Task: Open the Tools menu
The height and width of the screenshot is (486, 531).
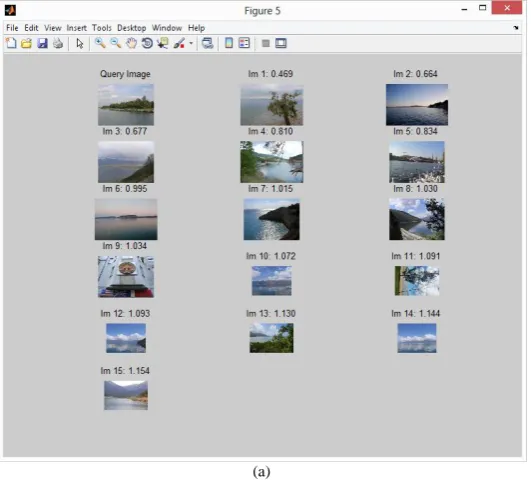Action: [102, 28]
